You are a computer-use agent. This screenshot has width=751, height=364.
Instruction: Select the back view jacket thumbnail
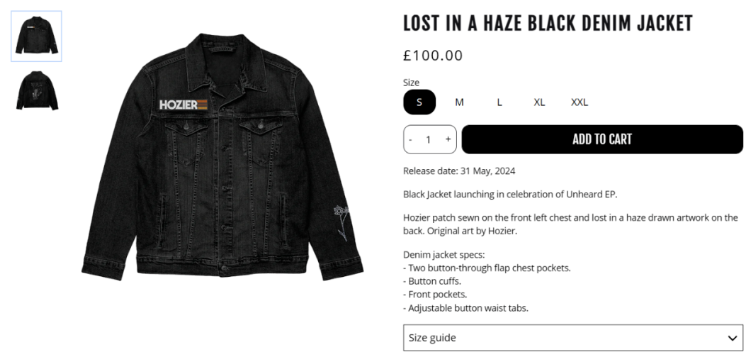(x=37, y=91)
